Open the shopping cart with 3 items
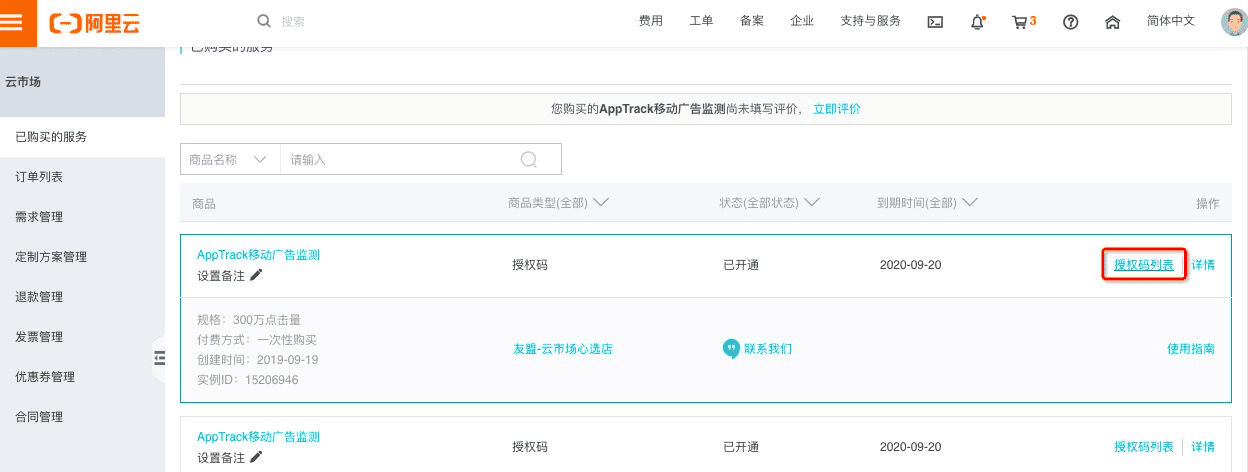 (x=1023, y=22)
